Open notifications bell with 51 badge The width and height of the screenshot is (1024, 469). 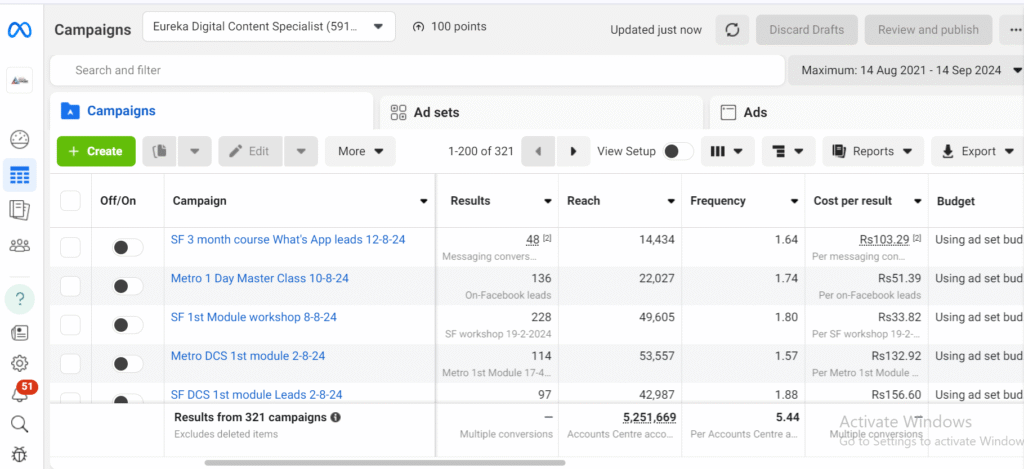[20, 393]
